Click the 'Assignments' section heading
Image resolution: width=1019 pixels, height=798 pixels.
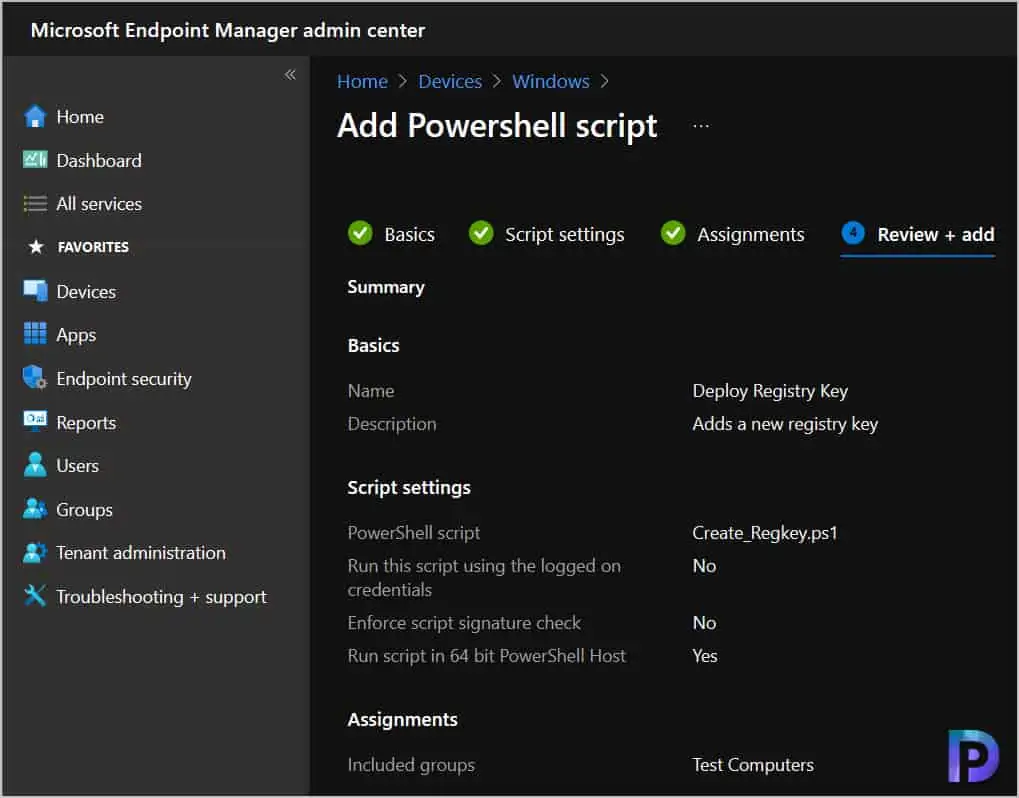click(x=402, y=720)
